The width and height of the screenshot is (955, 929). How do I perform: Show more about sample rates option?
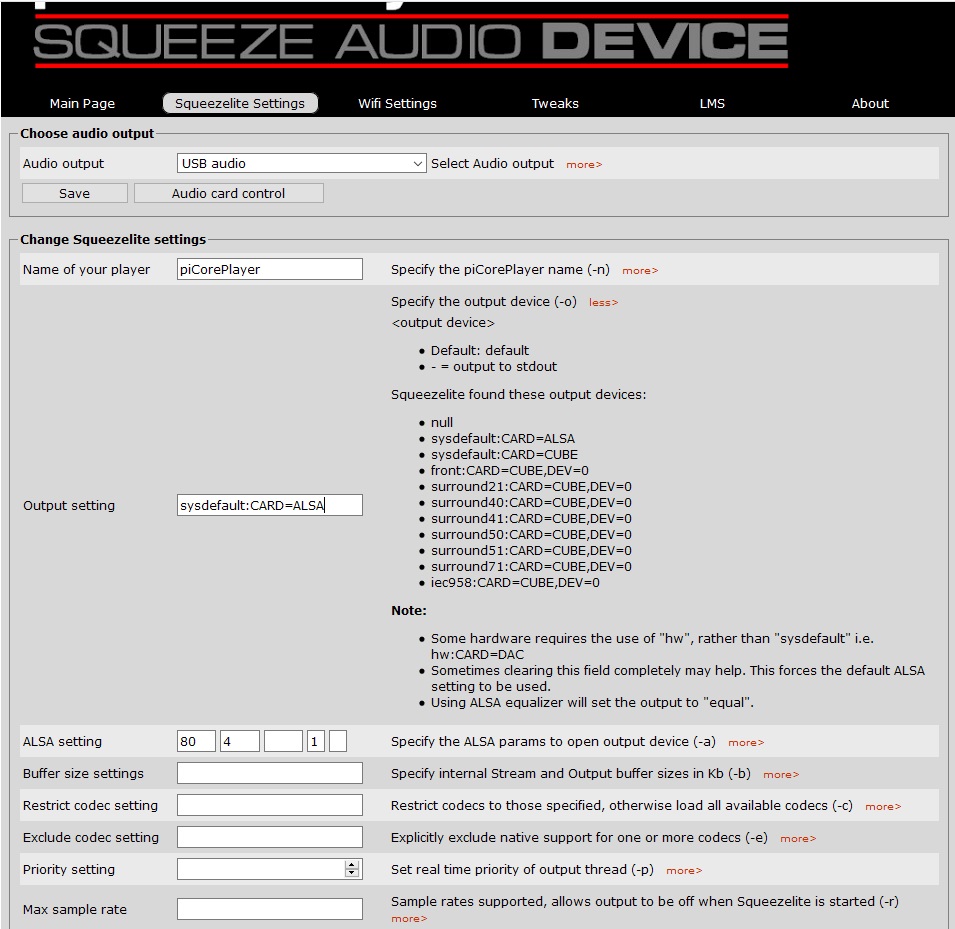(409, 919)
